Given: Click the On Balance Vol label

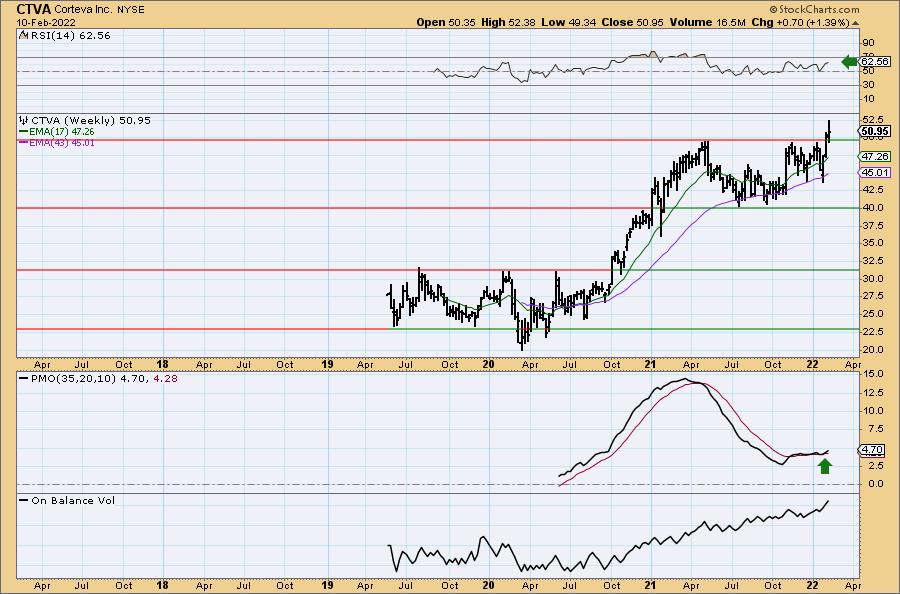Looking at the screenshot, I should click(x=73, y=501).
